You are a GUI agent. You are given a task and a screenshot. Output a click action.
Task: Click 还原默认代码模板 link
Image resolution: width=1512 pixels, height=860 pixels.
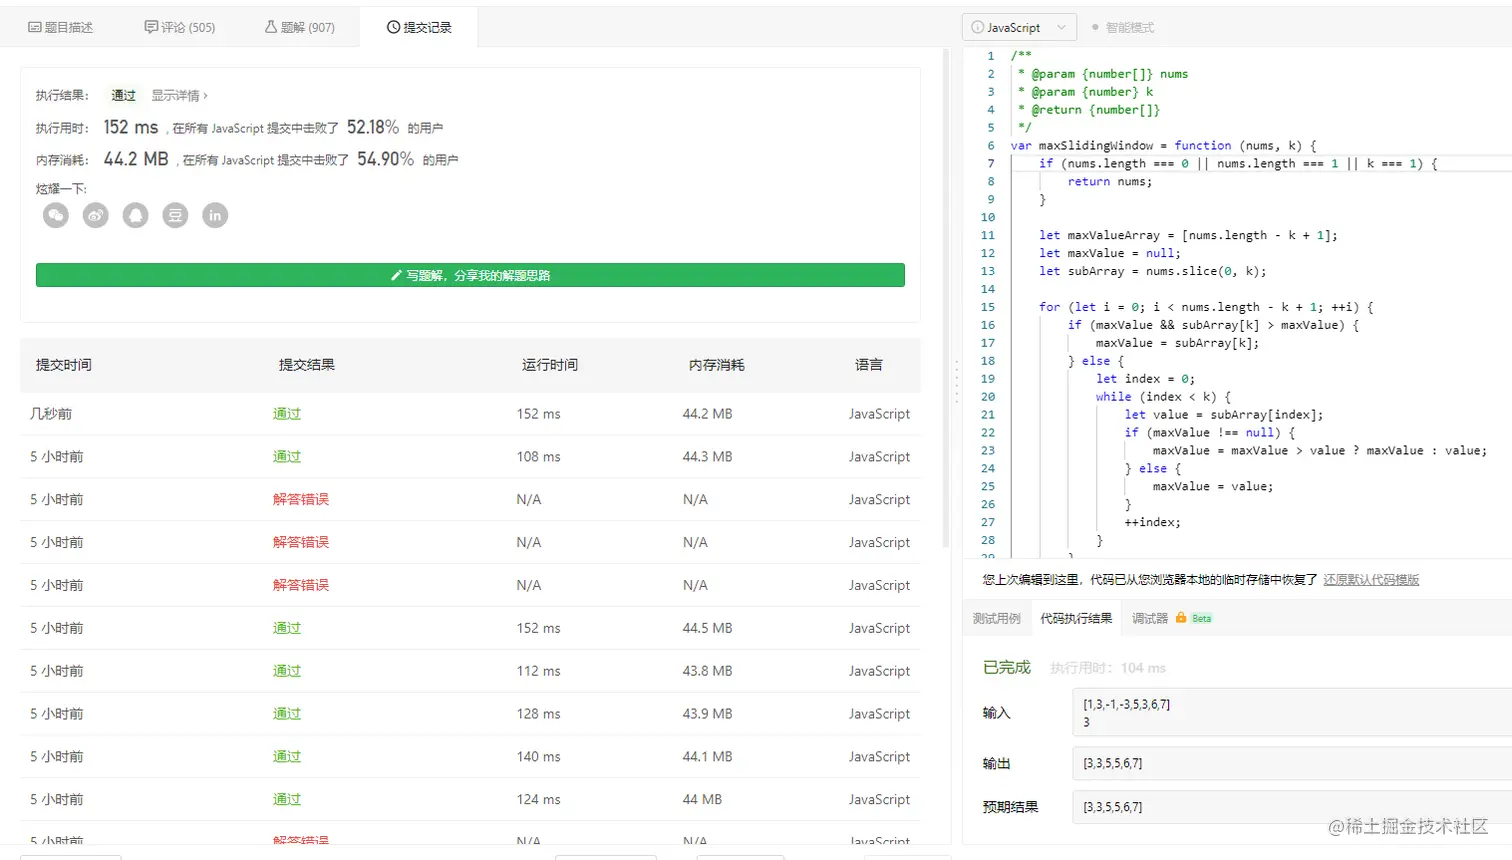(1371, 580)
